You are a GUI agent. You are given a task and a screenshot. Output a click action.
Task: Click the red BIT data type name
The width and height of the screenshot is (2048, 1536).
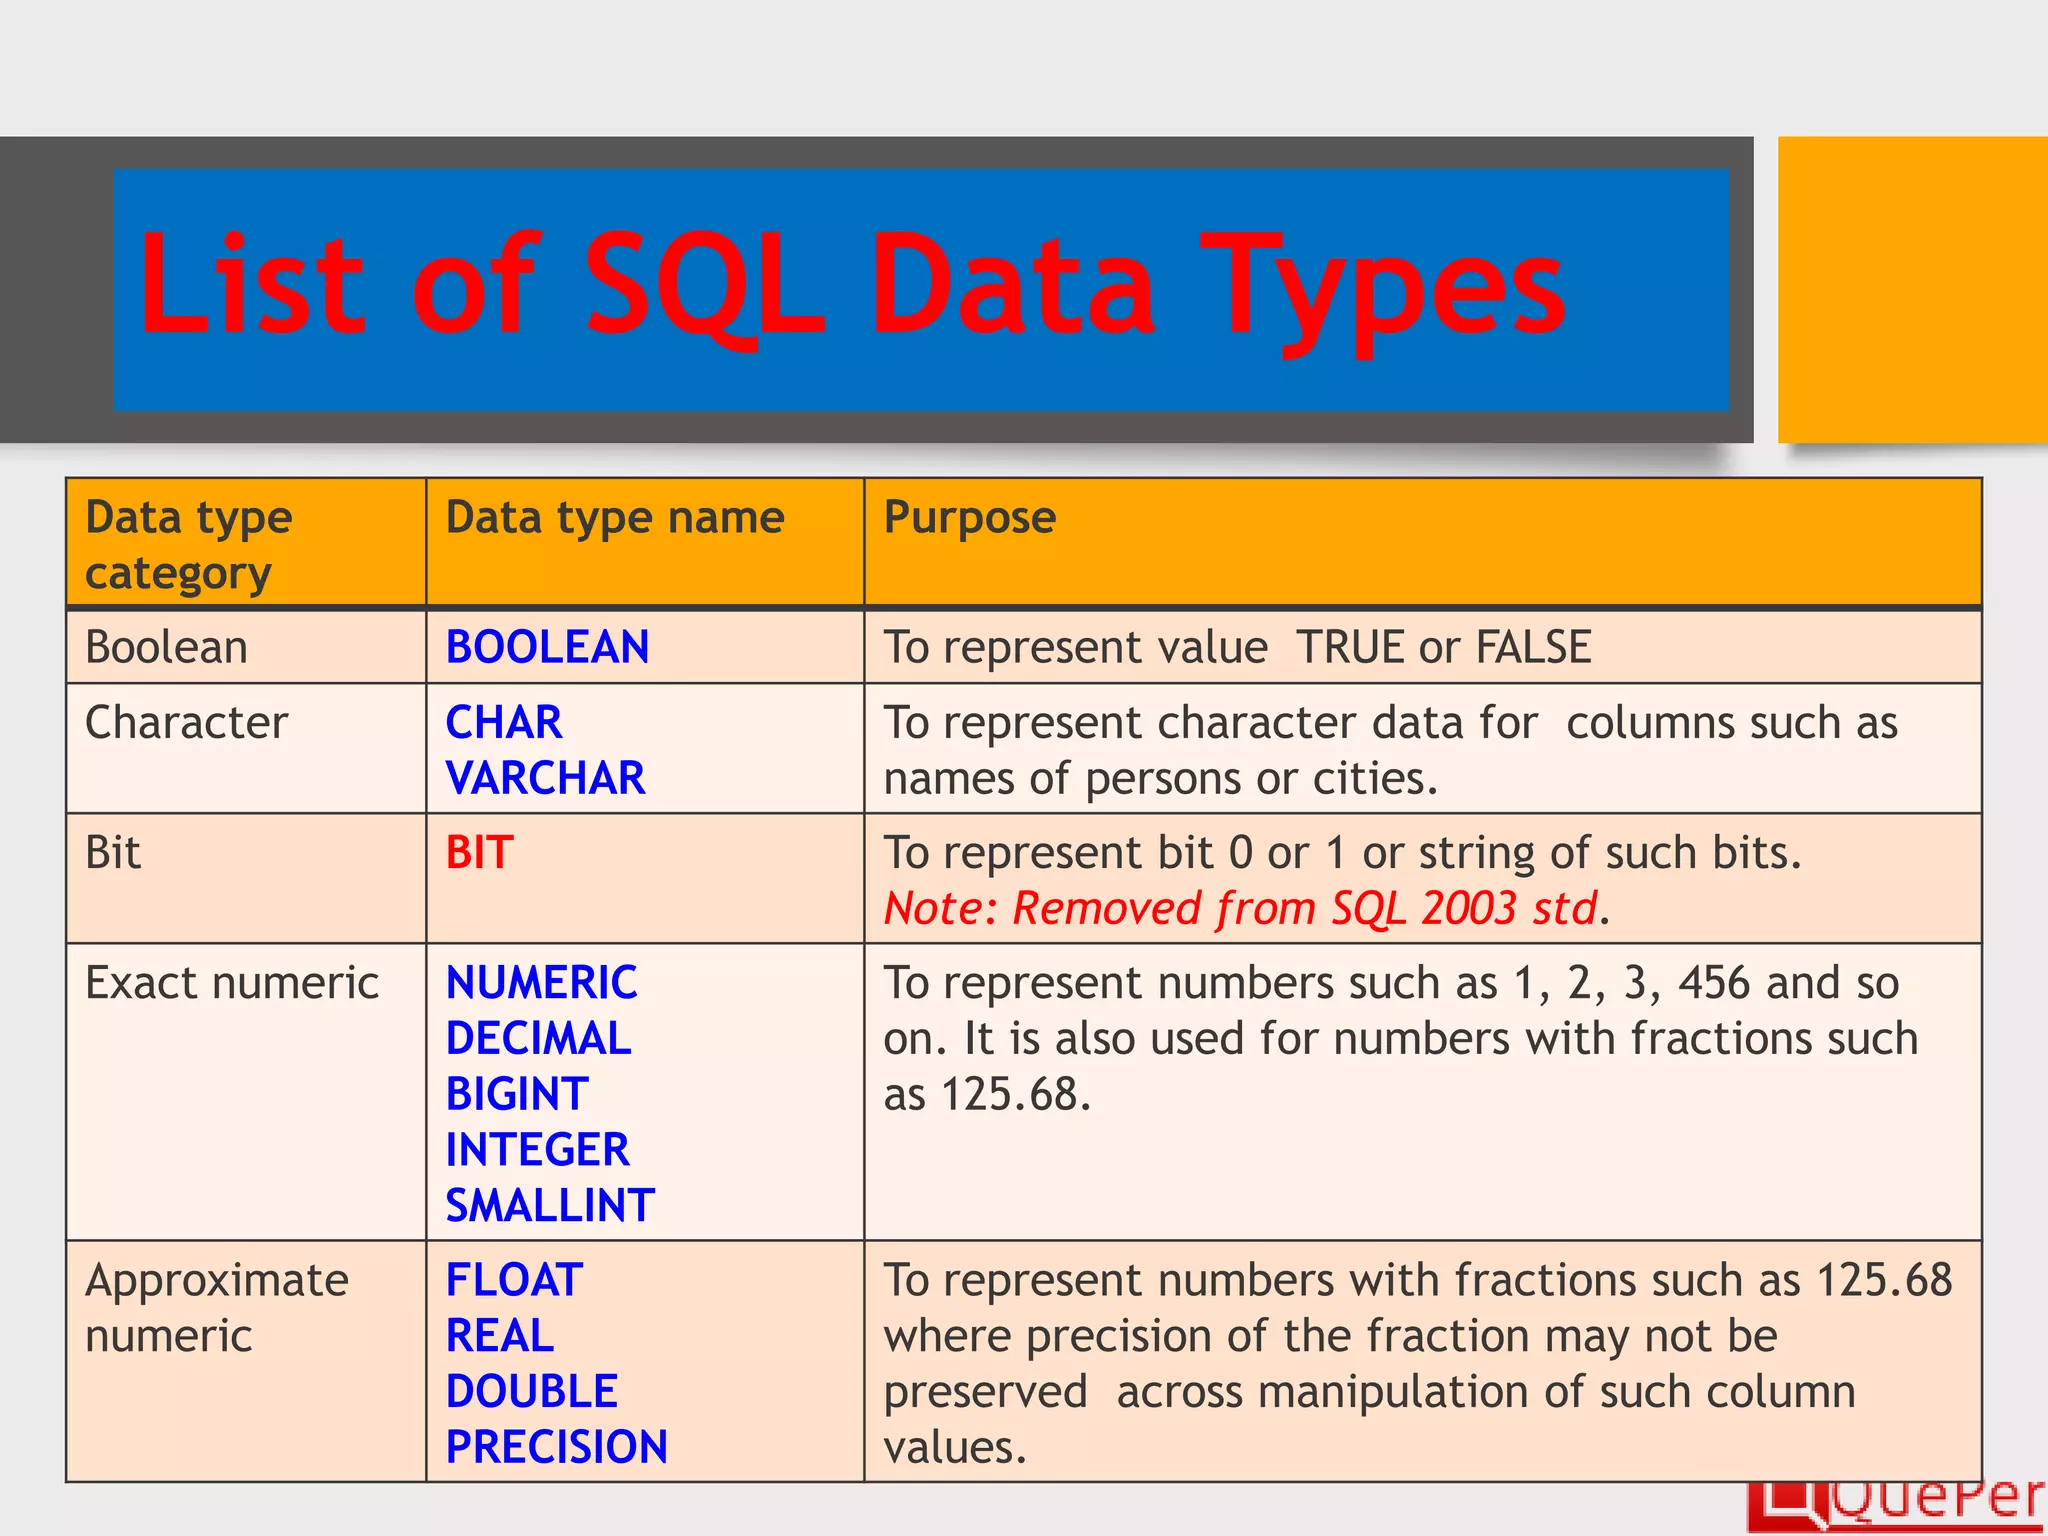click(x=479, y=853)
